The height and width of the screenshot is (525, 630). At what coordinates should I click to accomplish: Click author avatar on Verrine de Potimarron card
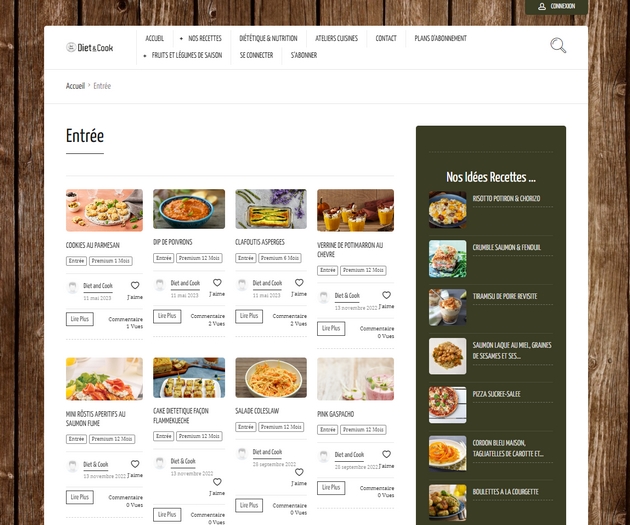tap(324, 297)
